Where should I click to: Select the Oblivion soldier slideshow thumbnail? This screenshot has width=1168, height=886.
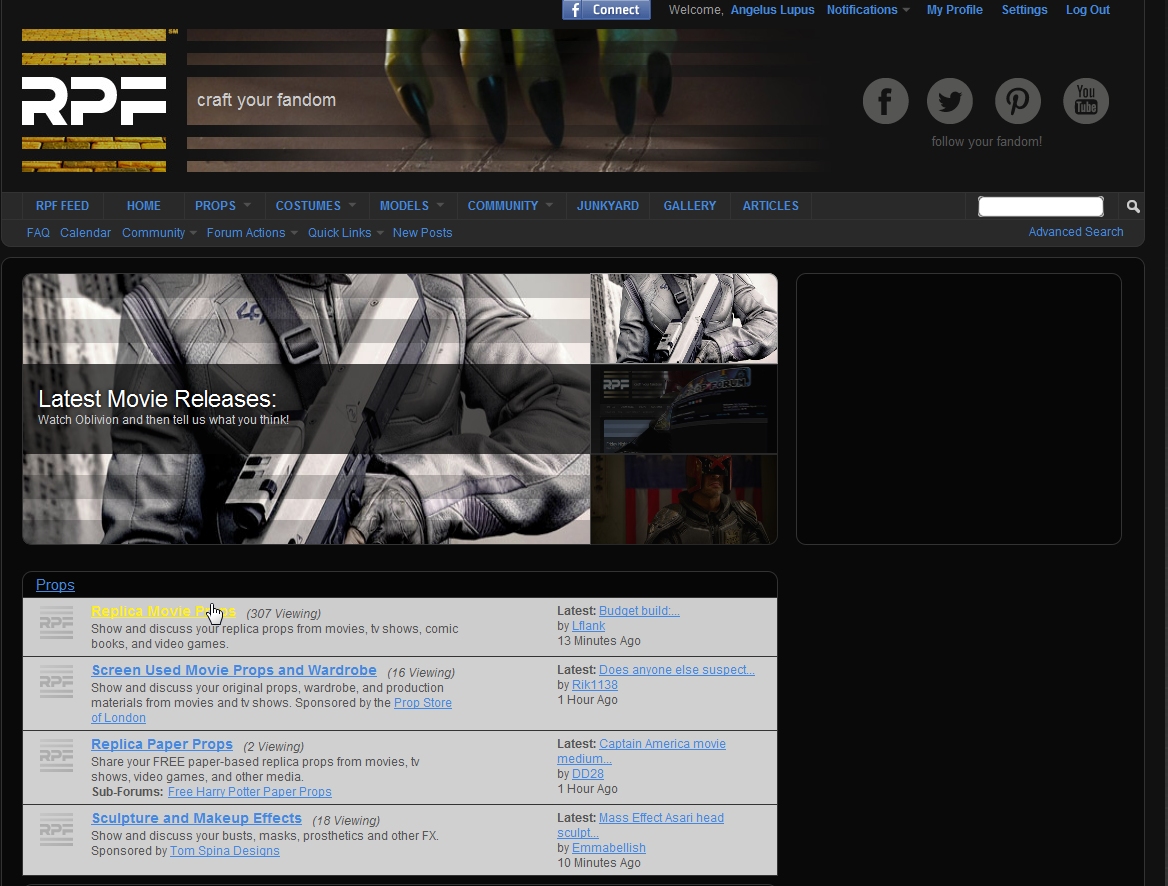684,319
